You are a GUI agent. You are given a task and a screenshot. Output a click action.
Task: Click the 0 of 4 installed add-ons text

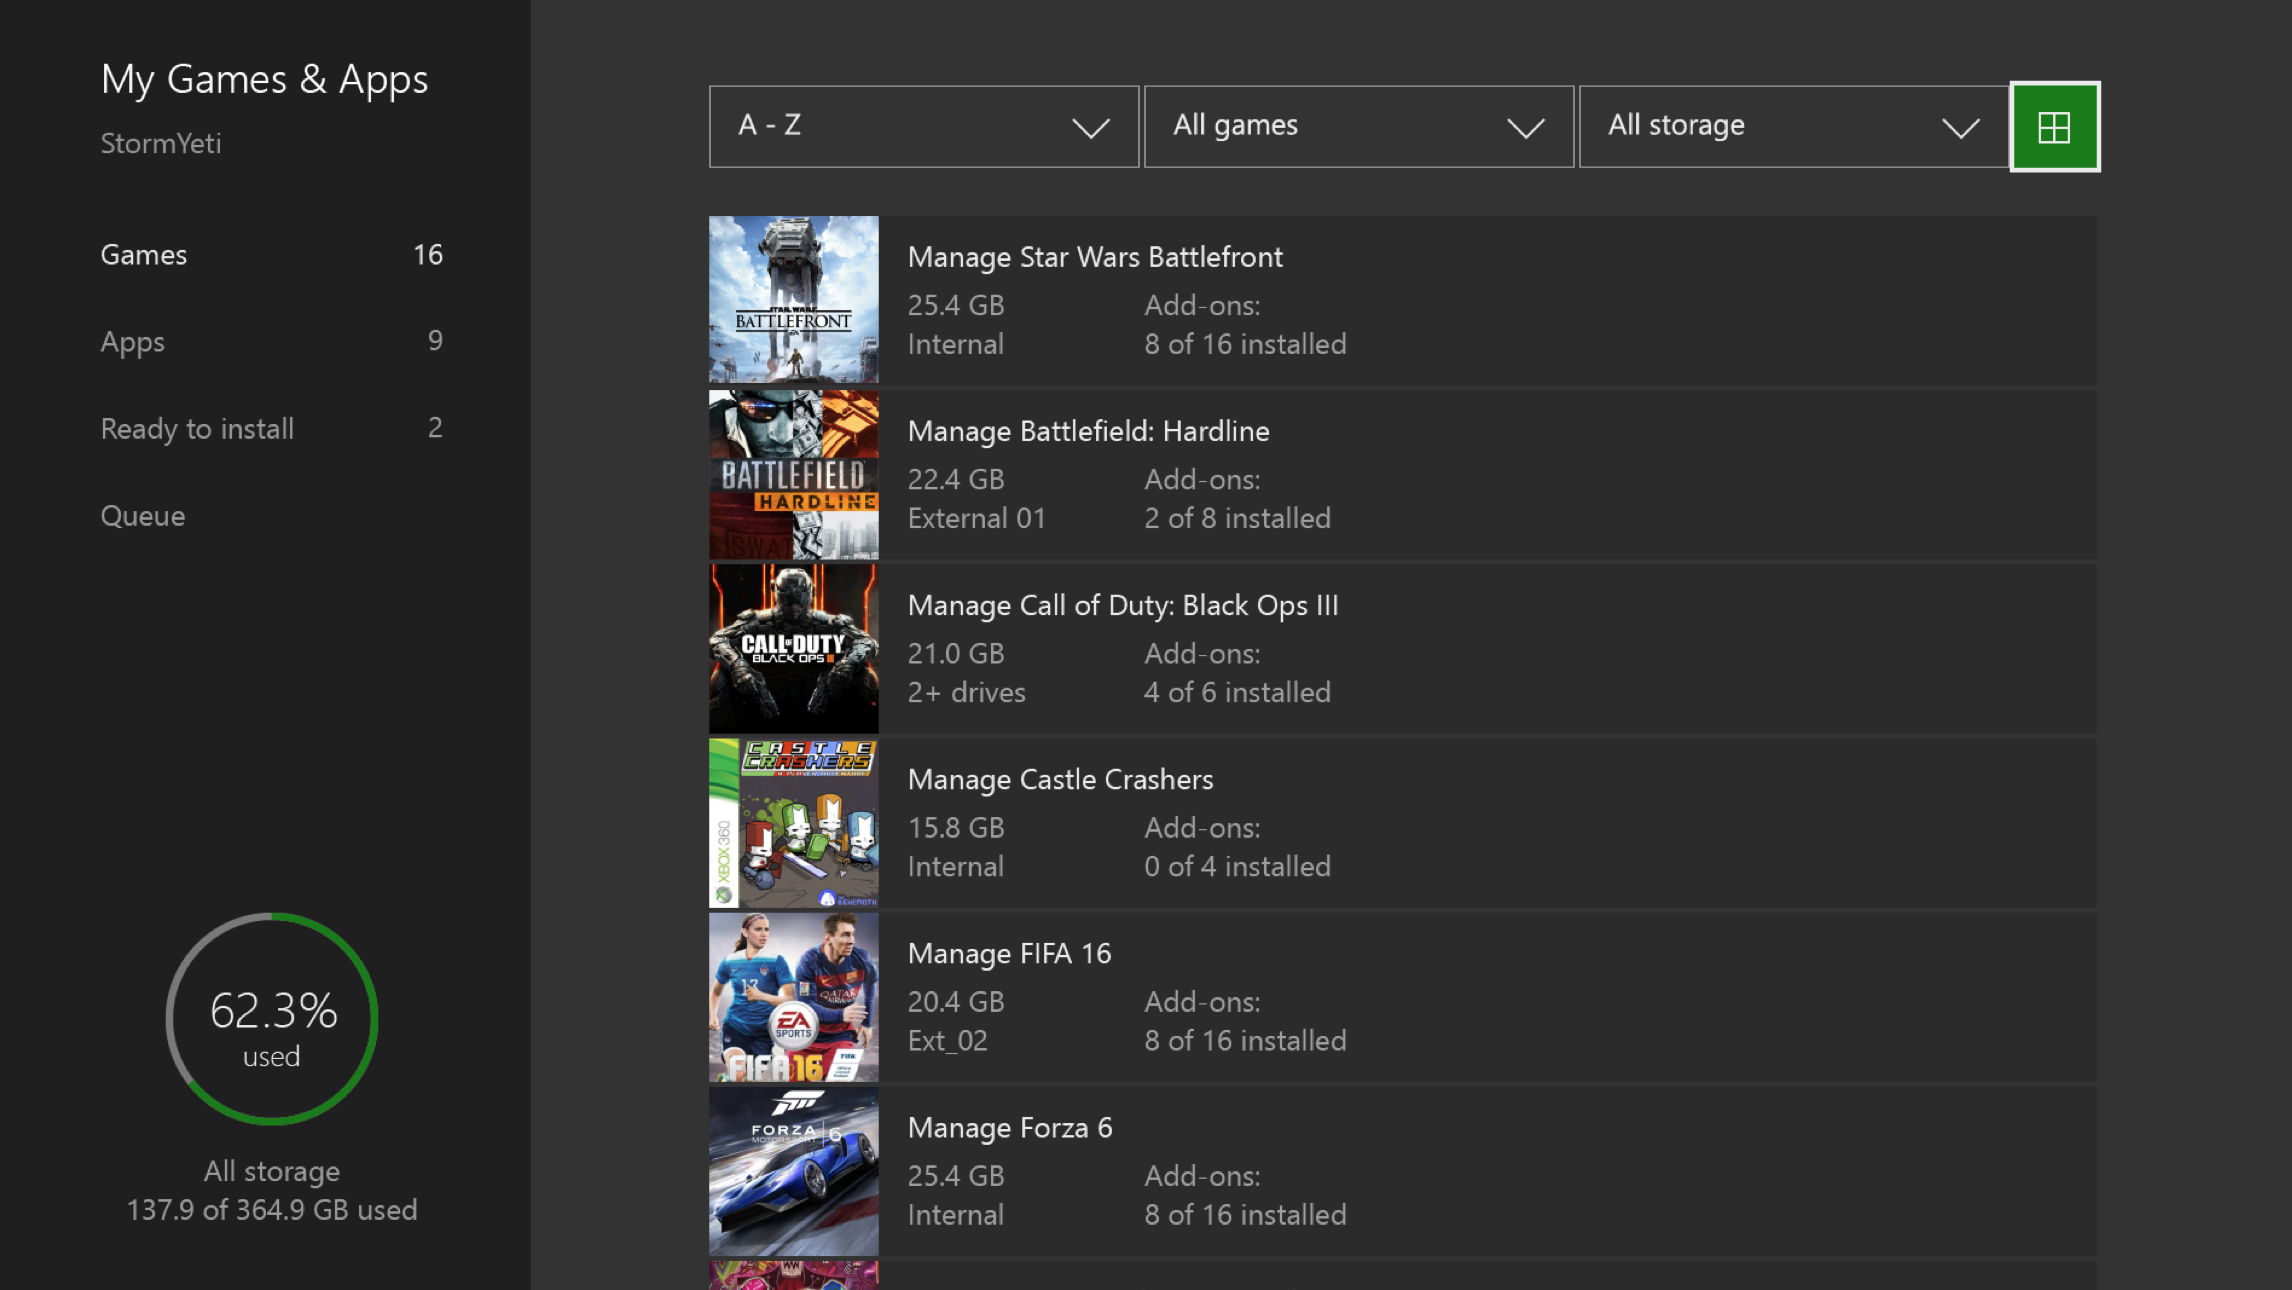[x=1237, y=866]
